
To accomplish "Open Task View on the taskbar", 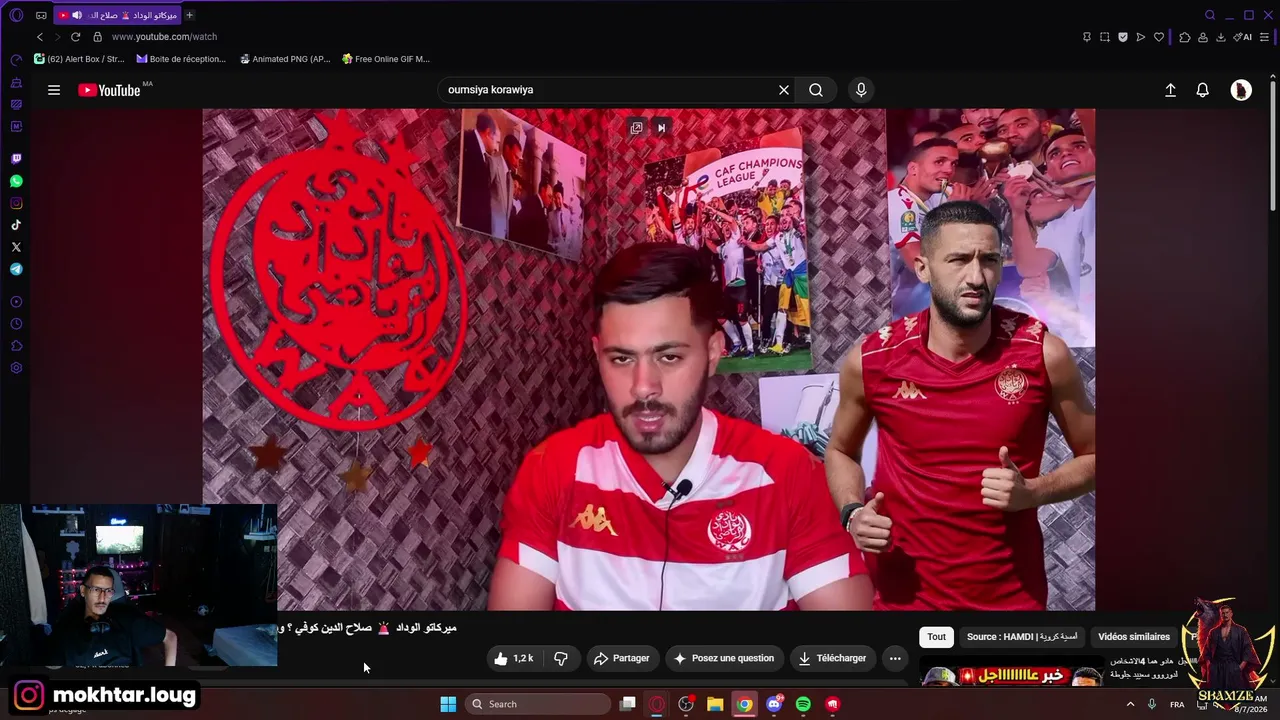I will 628,704.
